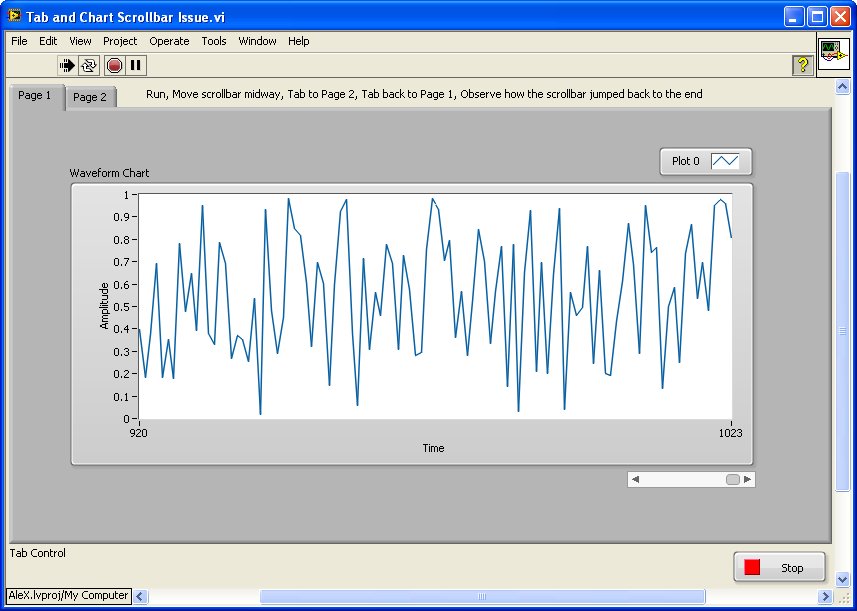Viewport: 857px width, 611px height.
Task: Click the chart scrollbar right arrow
Action: pyautogui.click(x=748, y=478)
